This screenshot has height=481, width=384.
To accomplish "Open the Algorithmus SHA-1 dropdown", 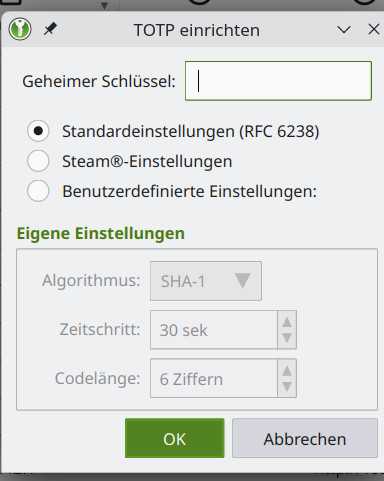I will point(206,281).
